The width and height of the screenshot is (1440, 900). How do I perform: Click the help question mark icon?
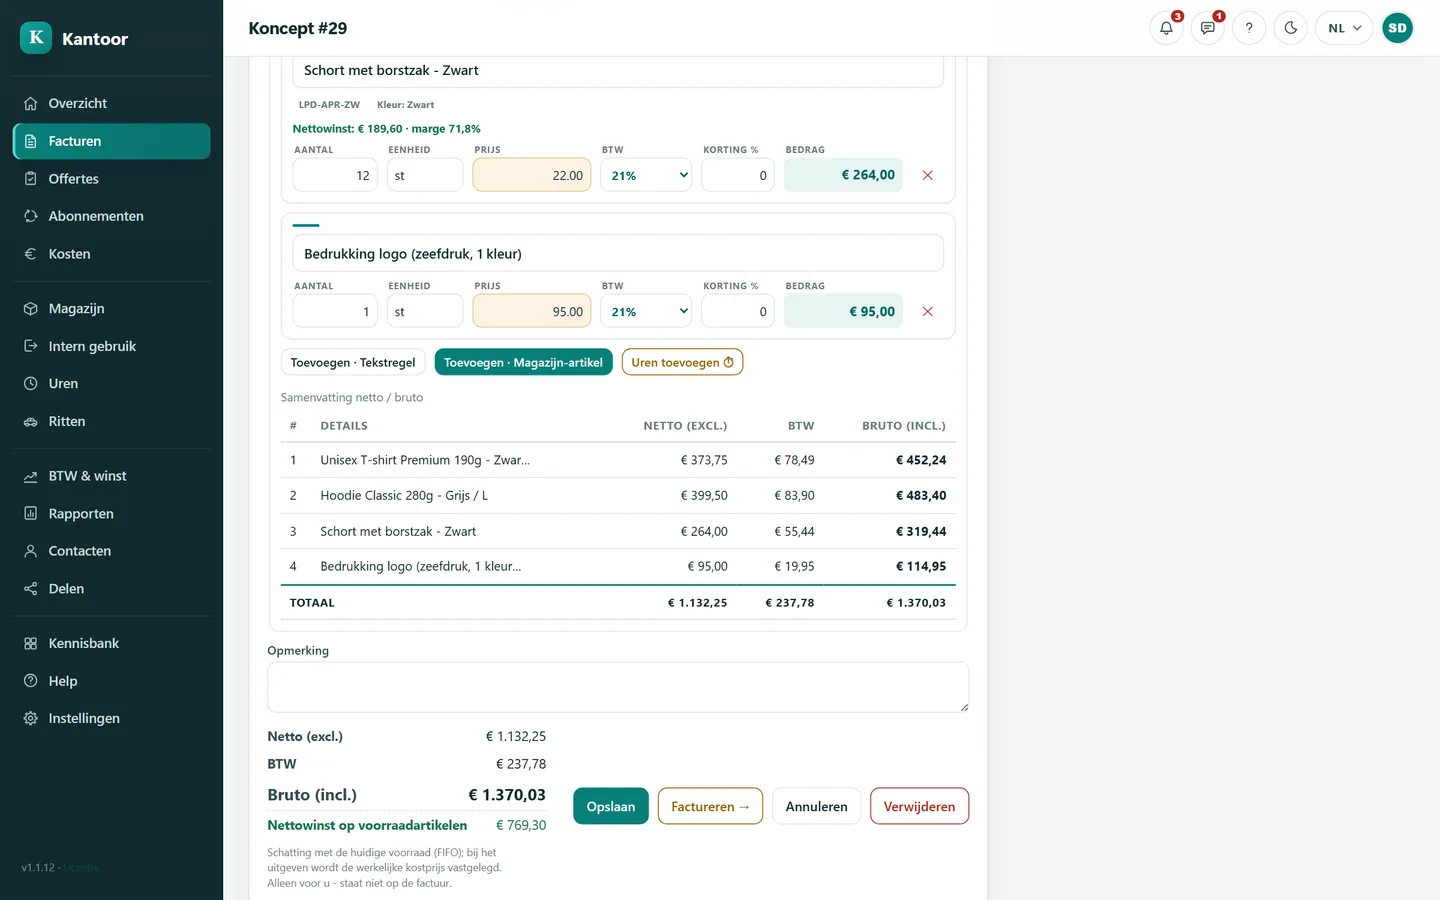click(1249, 28)
